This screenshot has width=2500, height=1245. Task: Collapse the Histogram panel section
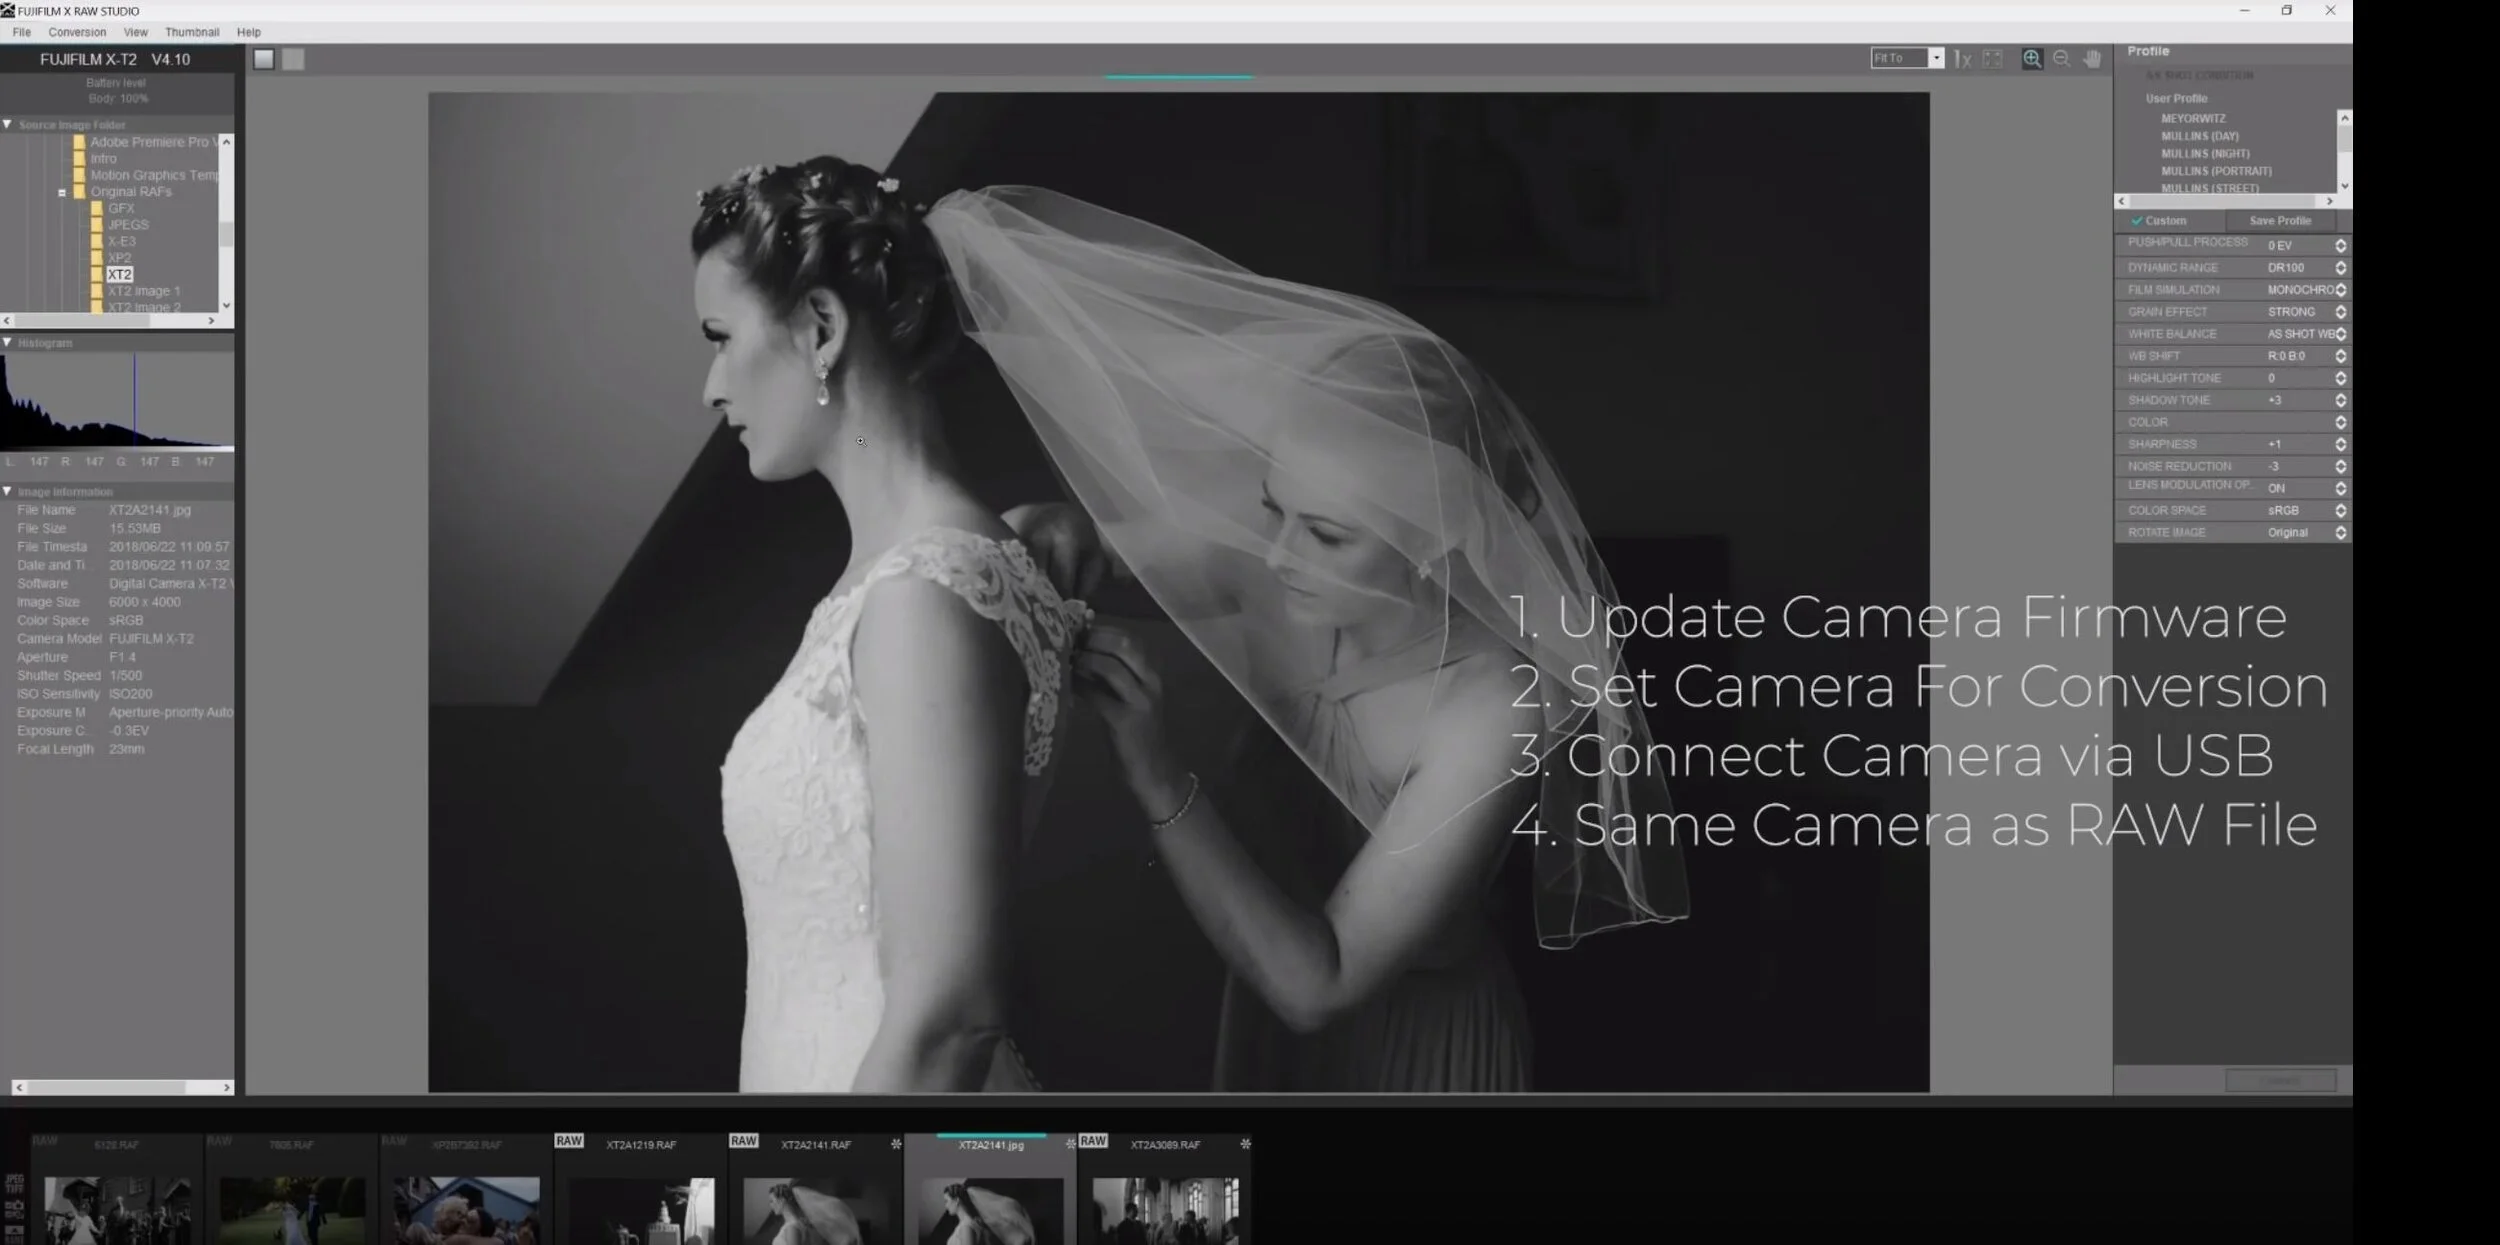tap(8, 343)
